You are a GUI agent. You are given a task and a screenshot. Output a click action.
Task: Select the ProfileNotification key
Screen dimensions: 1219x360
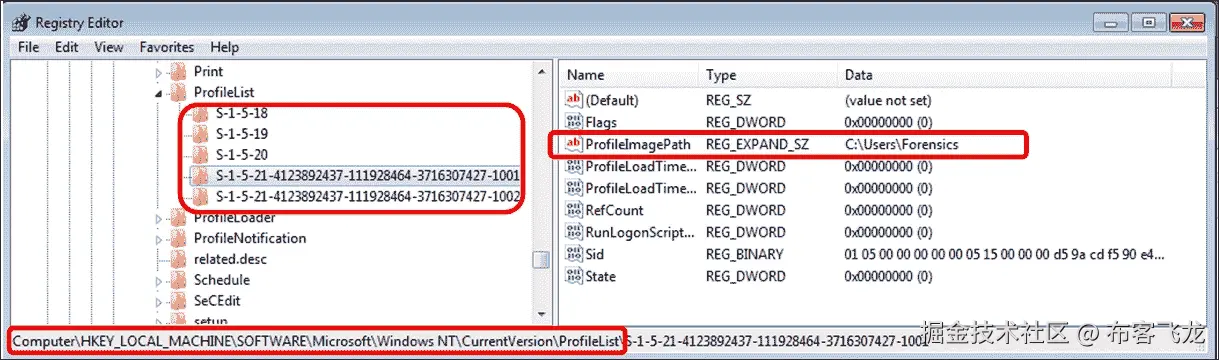(x=250, y=238)
